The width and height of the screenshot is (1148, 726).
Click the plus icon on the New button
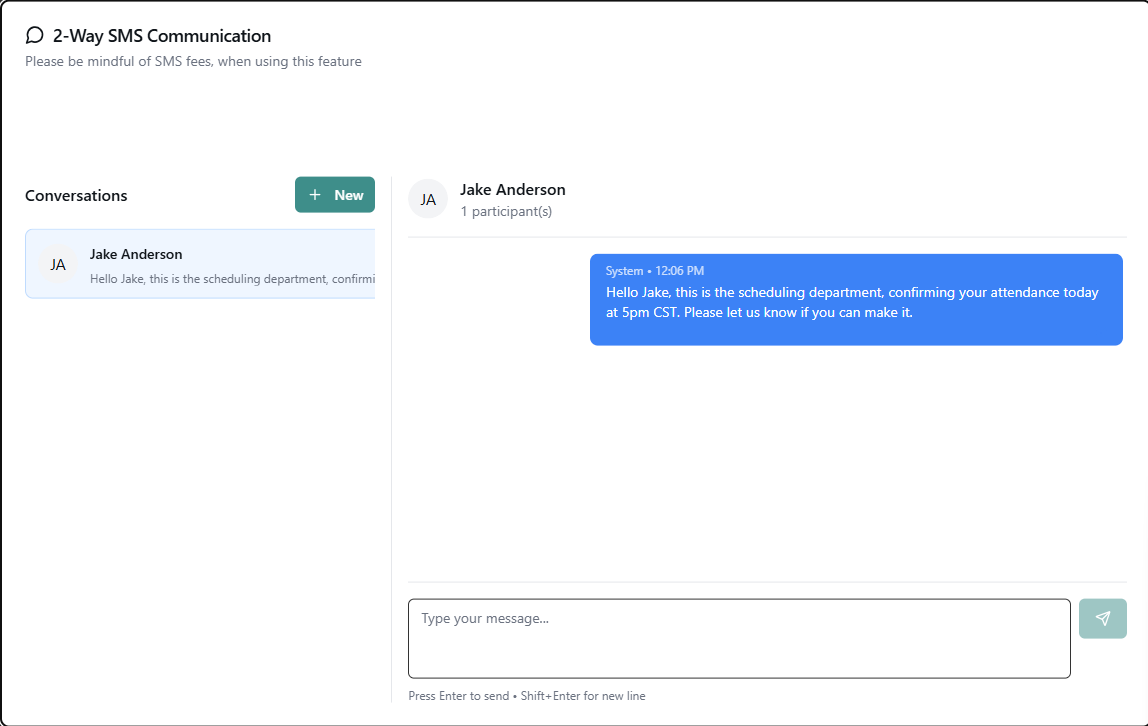click(x=315, y=195)
